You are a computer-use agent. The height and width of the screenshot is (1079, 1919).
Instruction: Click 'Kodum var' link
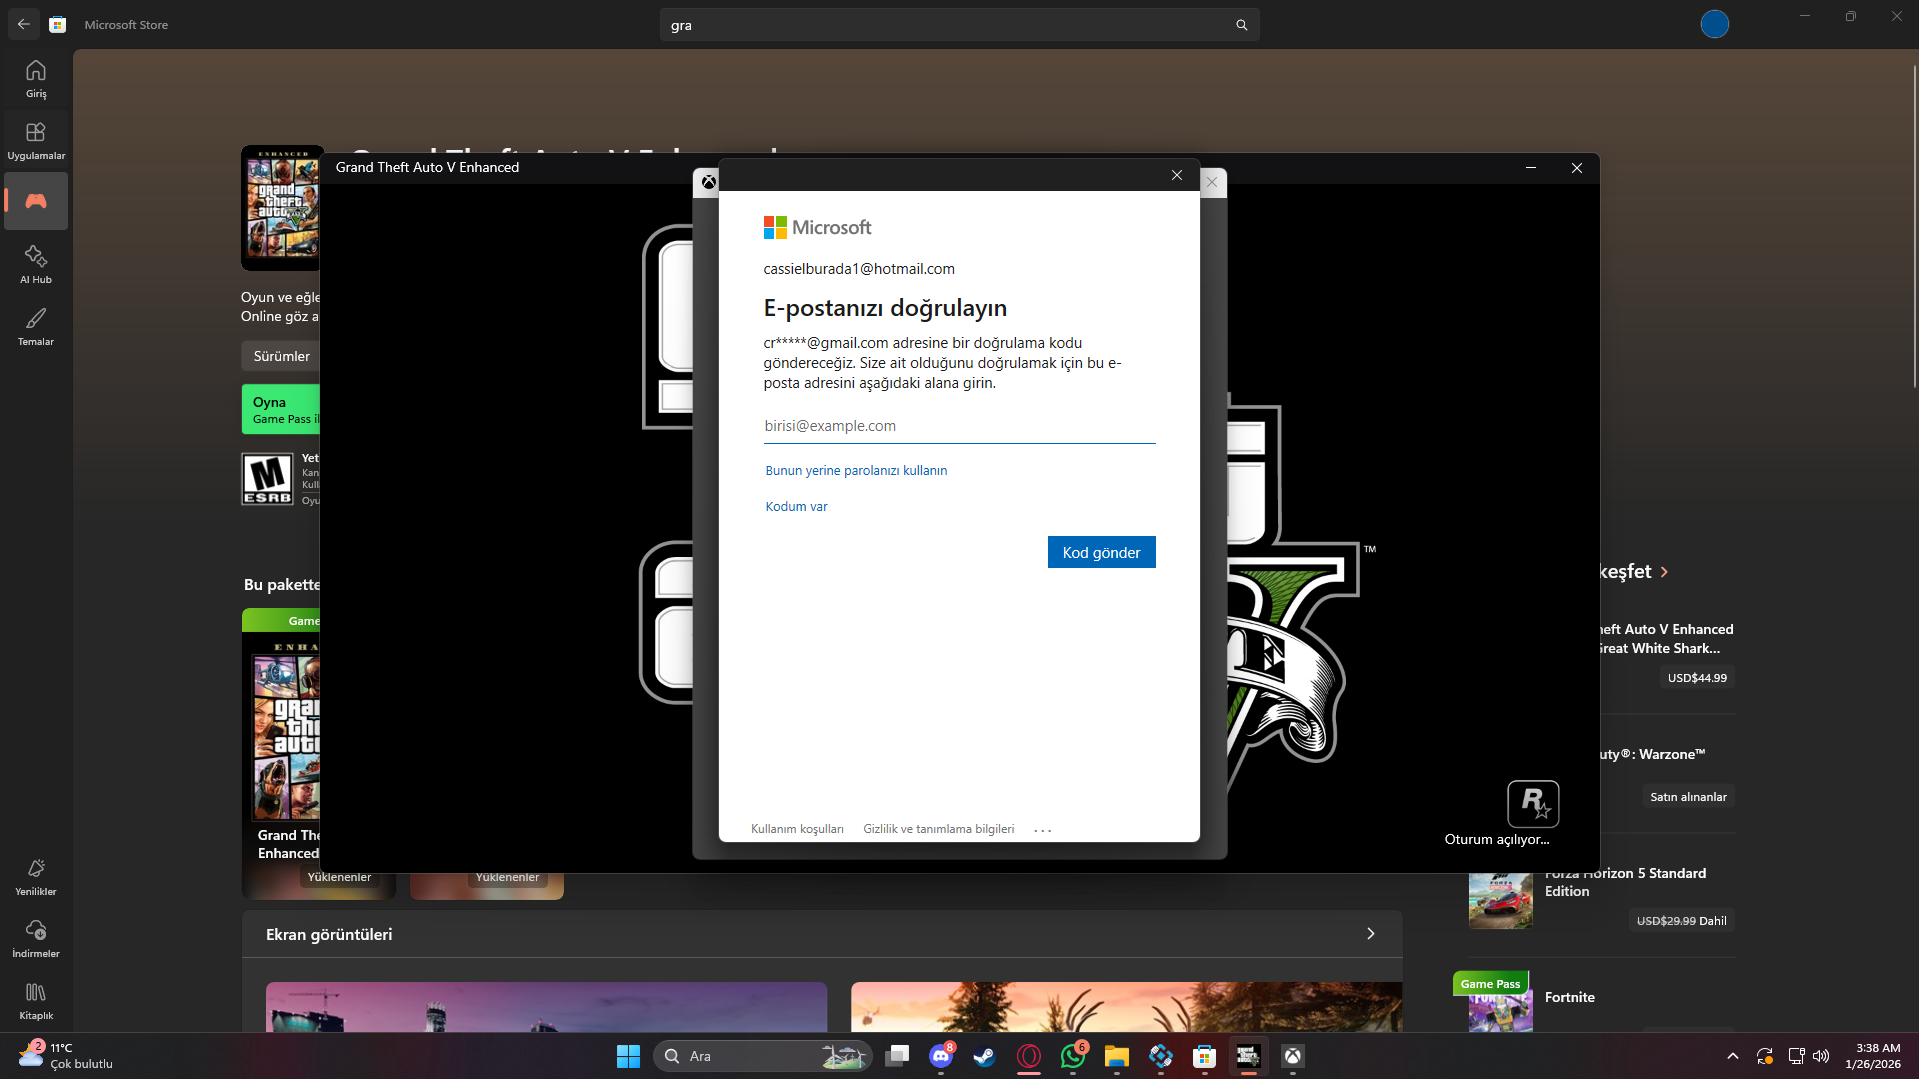pyautogui.click(x=796, y=506)
